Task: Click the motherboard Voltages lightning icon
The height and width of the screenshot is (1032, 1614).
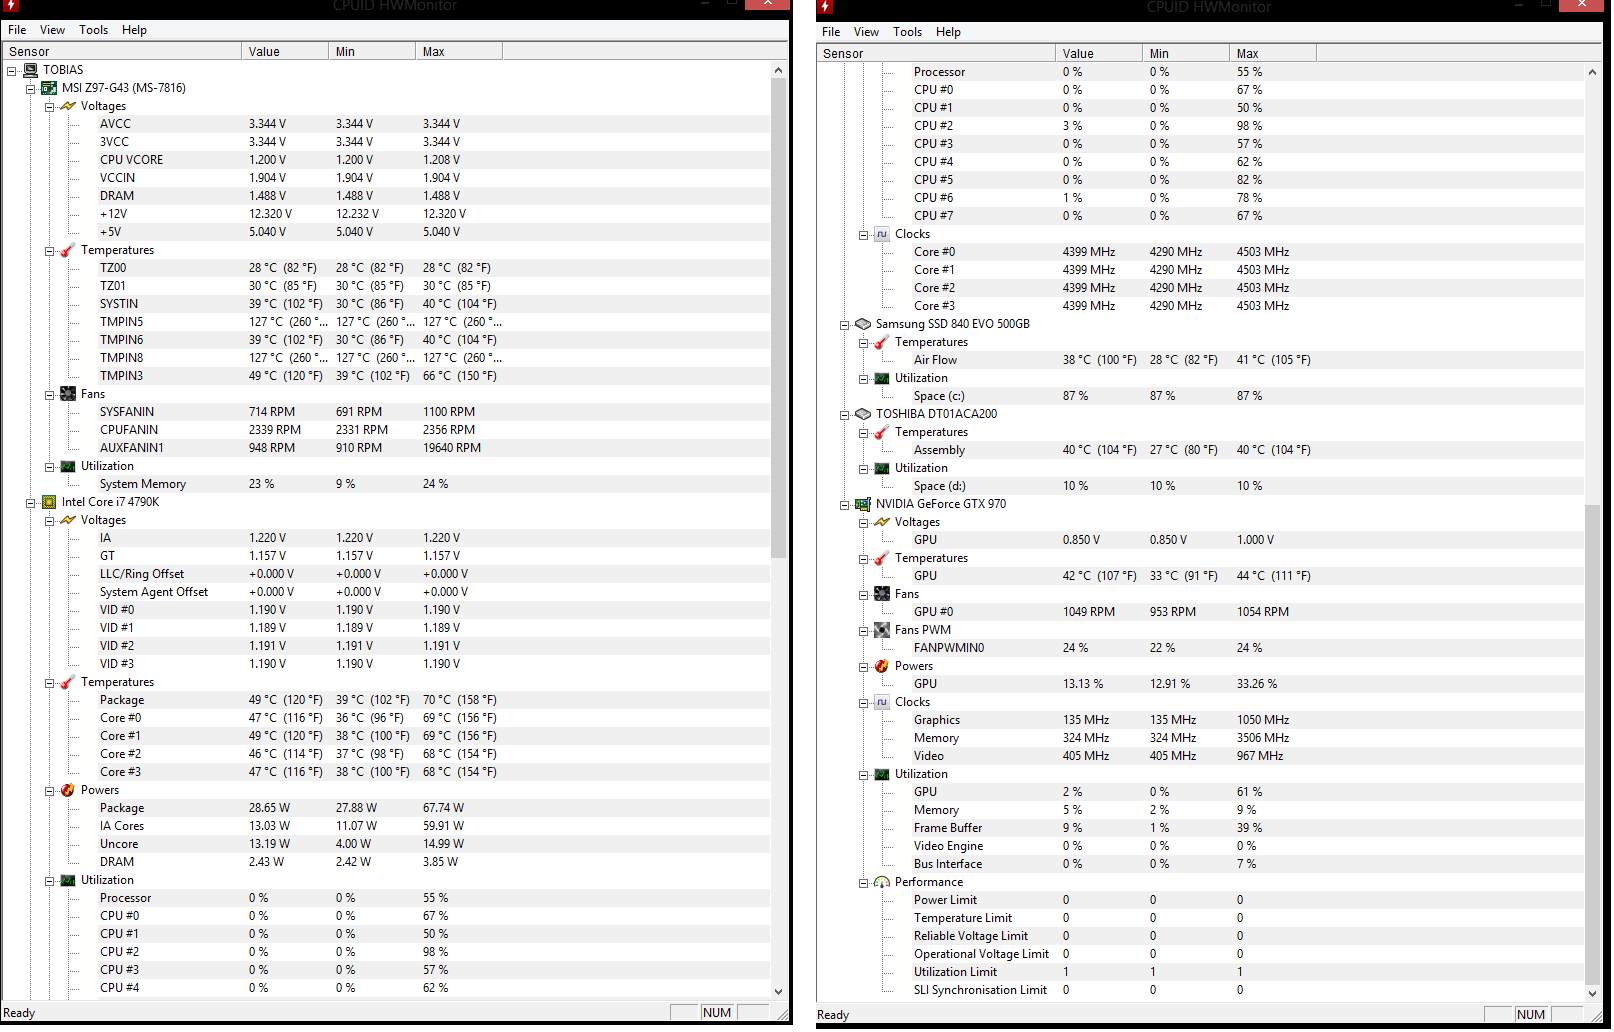Action: point(68,106)
